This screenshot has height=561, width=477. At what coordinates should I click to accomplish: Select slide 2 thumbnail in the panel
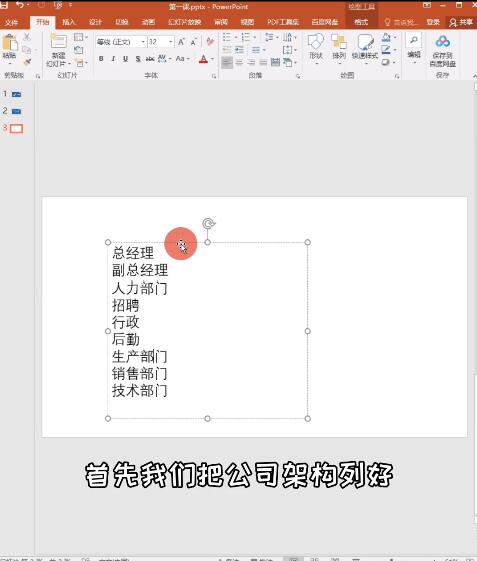click(16, 111)
